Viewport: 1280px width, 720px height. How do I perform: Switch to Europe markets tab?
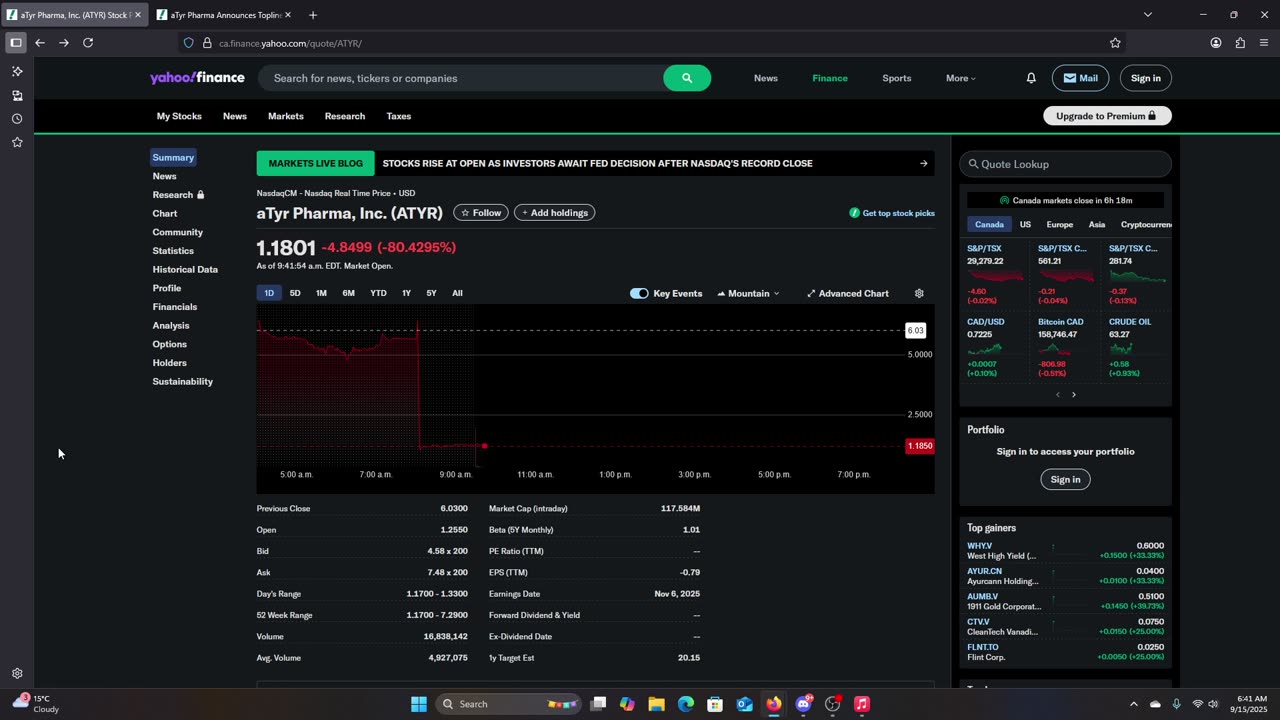(x=1059, y=225)
